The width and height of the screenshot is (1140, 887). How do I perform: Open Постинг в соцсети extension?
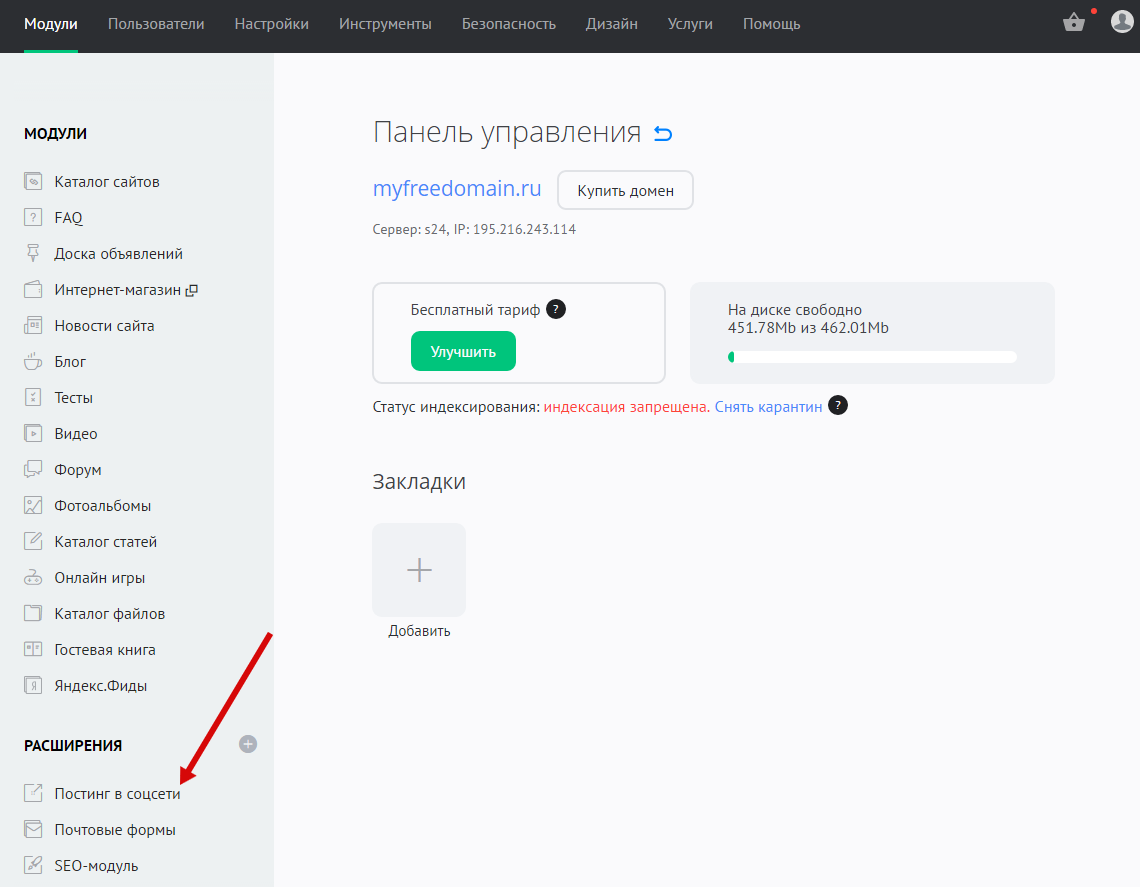(117, 794)
